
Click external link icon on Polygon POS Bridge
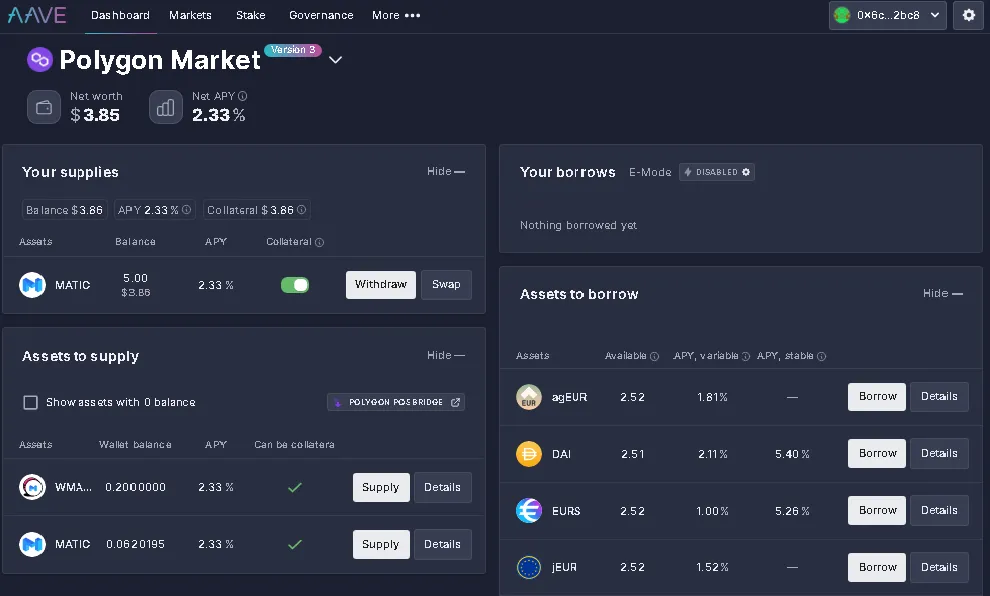(x=455, y=402)
